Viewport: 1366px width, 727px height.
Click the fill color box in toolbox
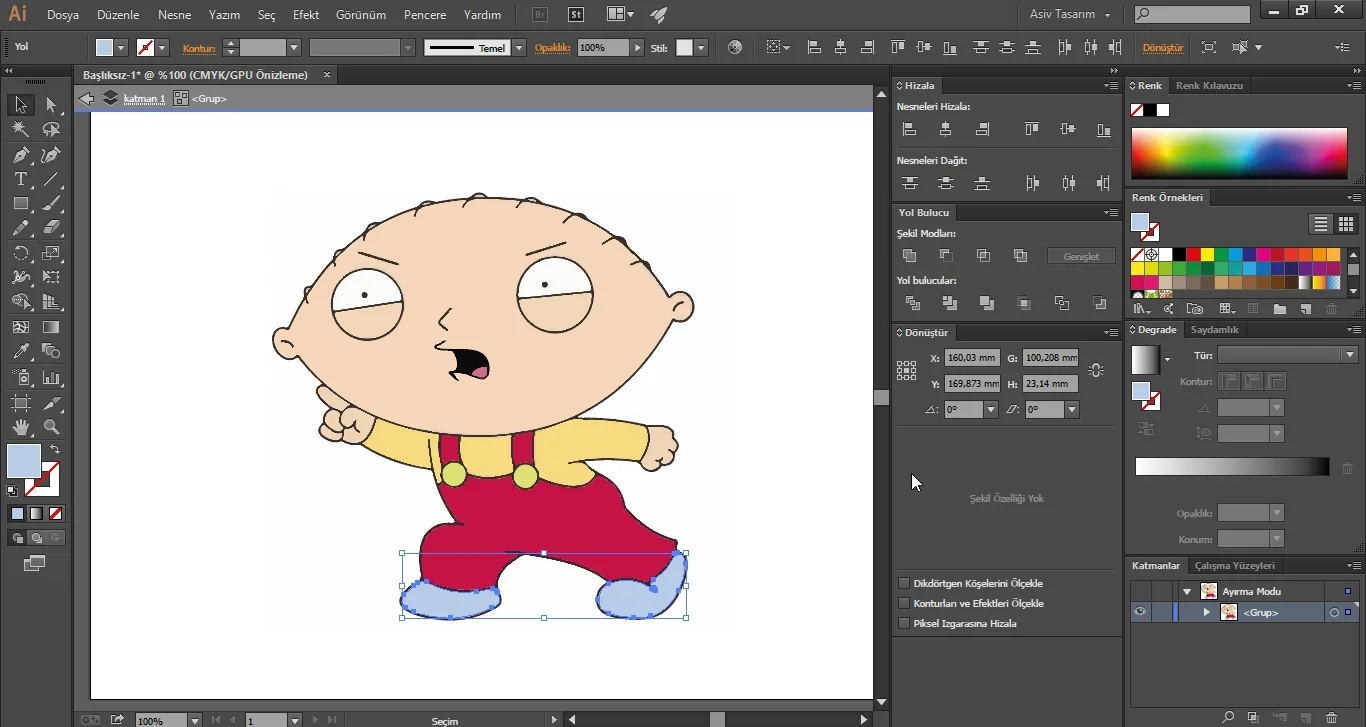(24, 461)
